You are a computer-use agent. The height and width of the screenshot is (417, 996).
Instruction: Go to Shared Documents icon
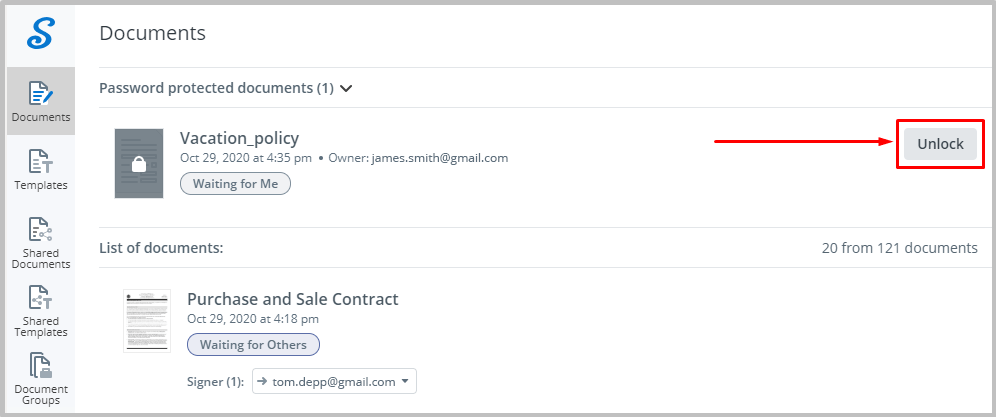coord(41,229)
